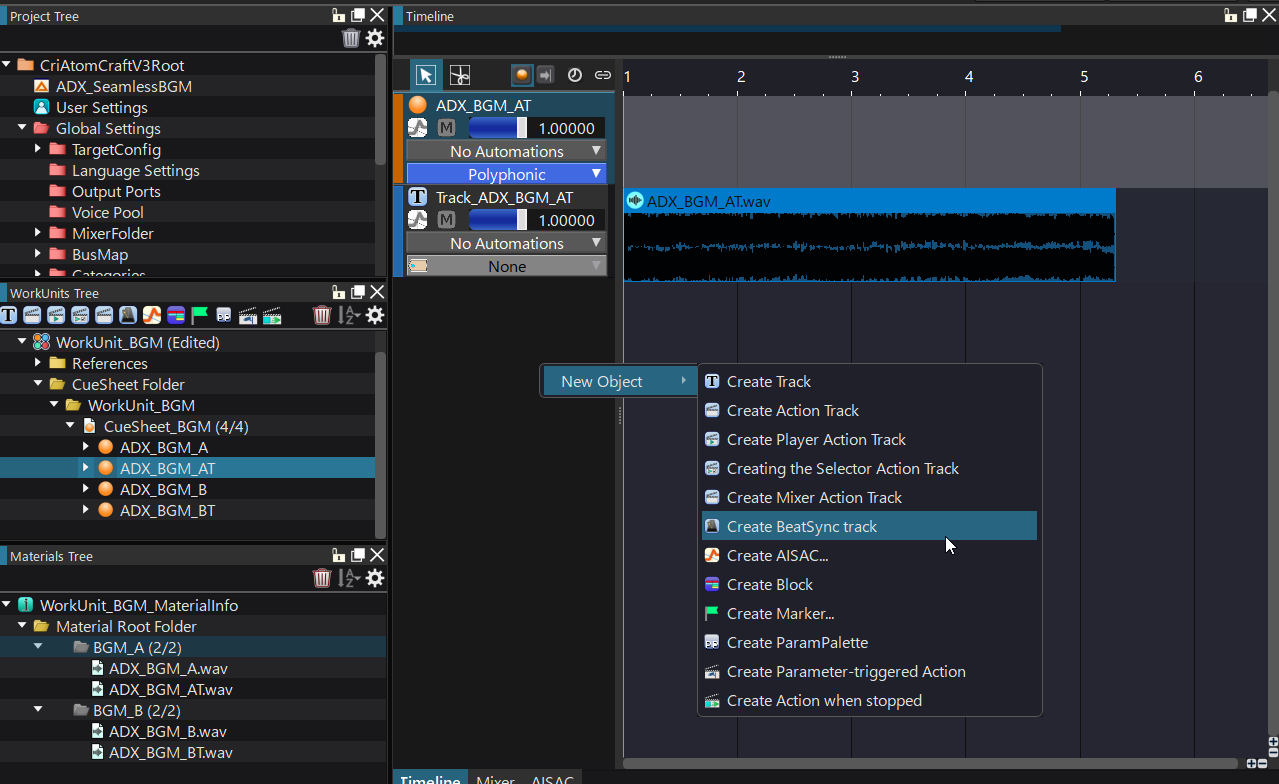The image size is (1279, 784).
Task: Open the Polyphonic dropdown
Action: [506, 174]
